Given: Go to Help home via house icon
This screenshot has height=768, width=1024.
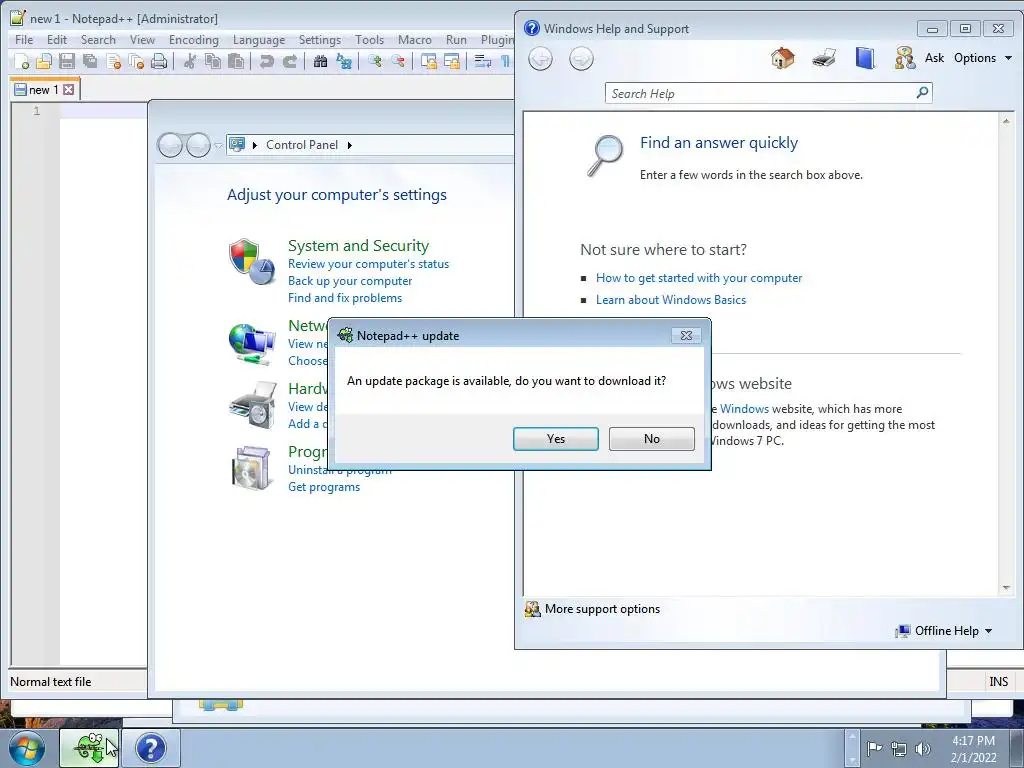Looking at the screenshot, I should [782, 58].
